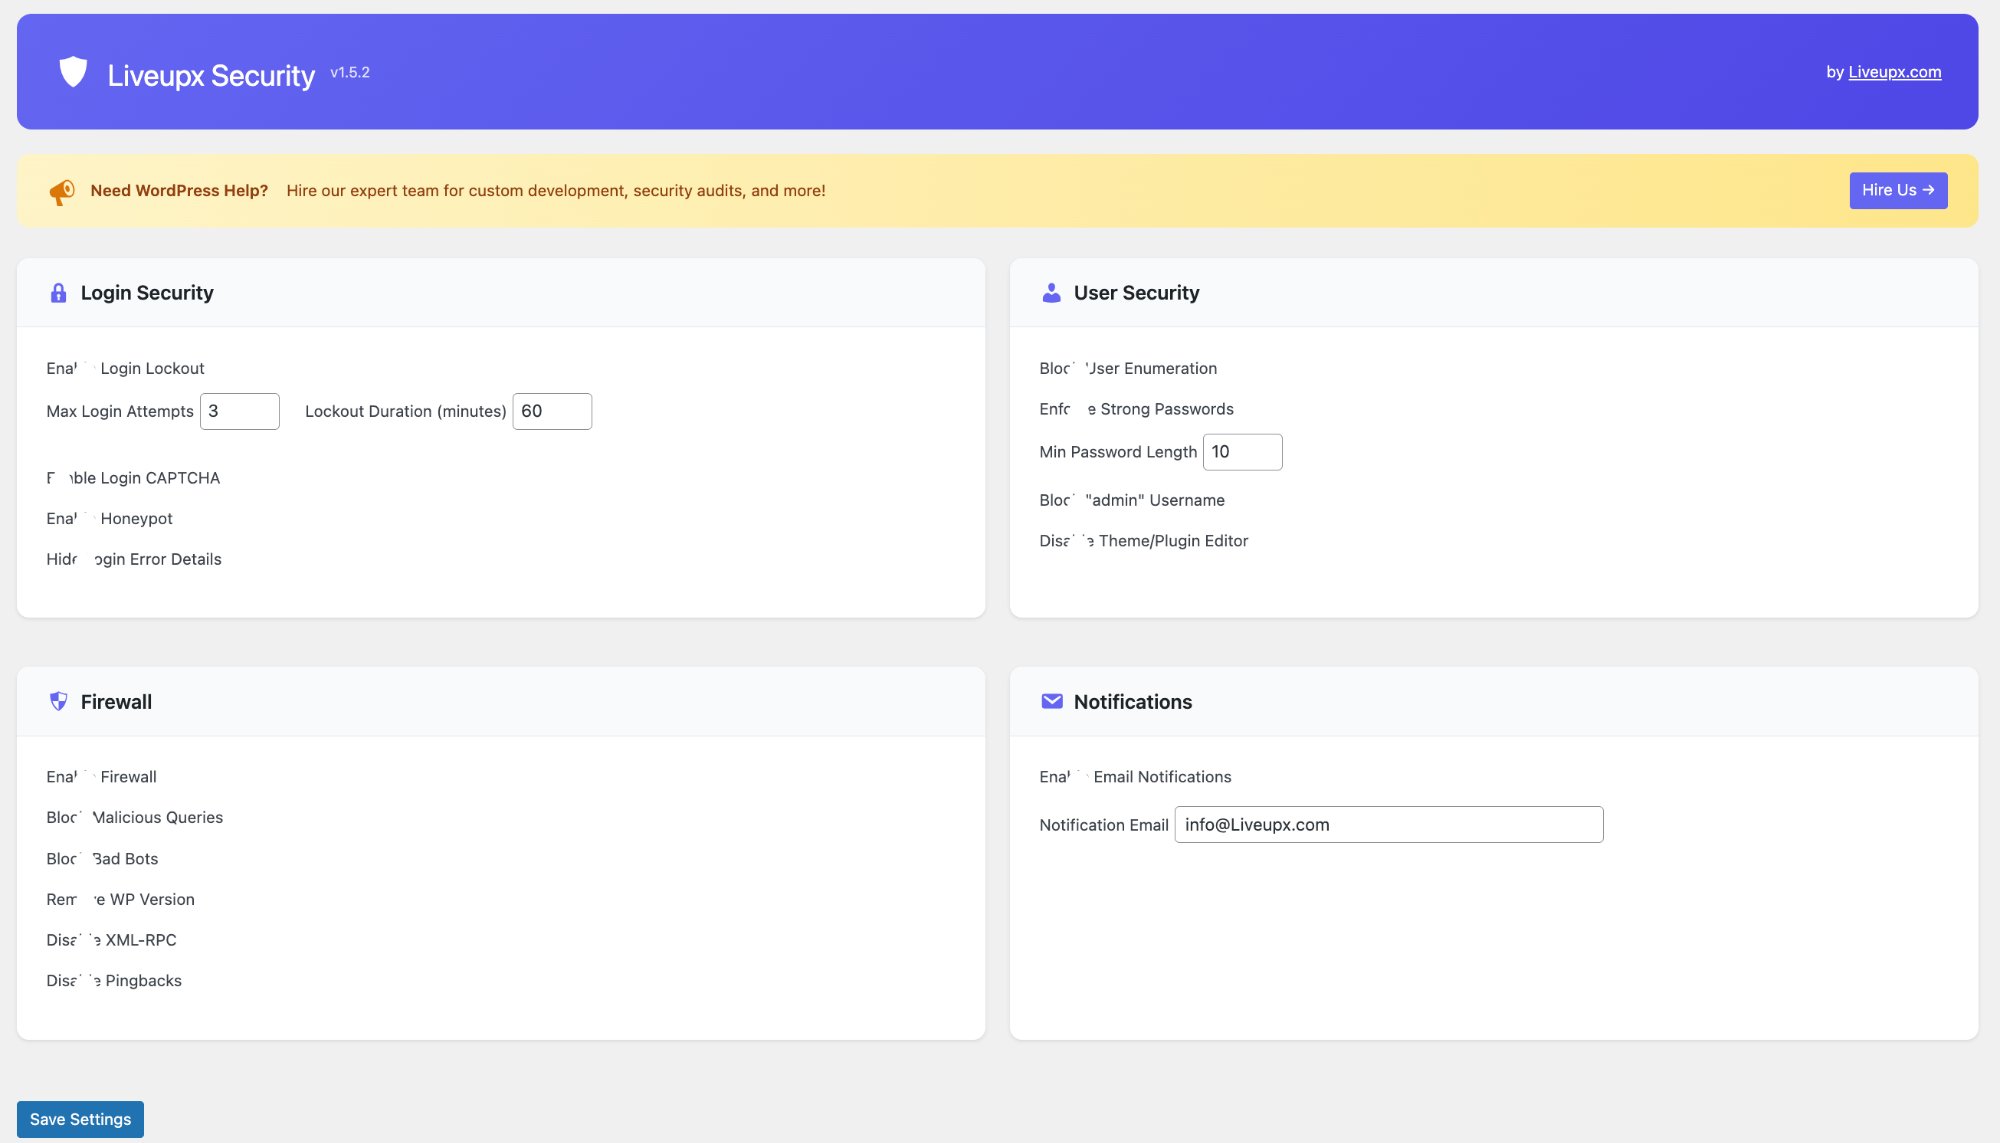This screenshot has height=1143, width=2000.
Task: Open the Liveupx.com link in the header
Action: click(x=1895, y=71)
